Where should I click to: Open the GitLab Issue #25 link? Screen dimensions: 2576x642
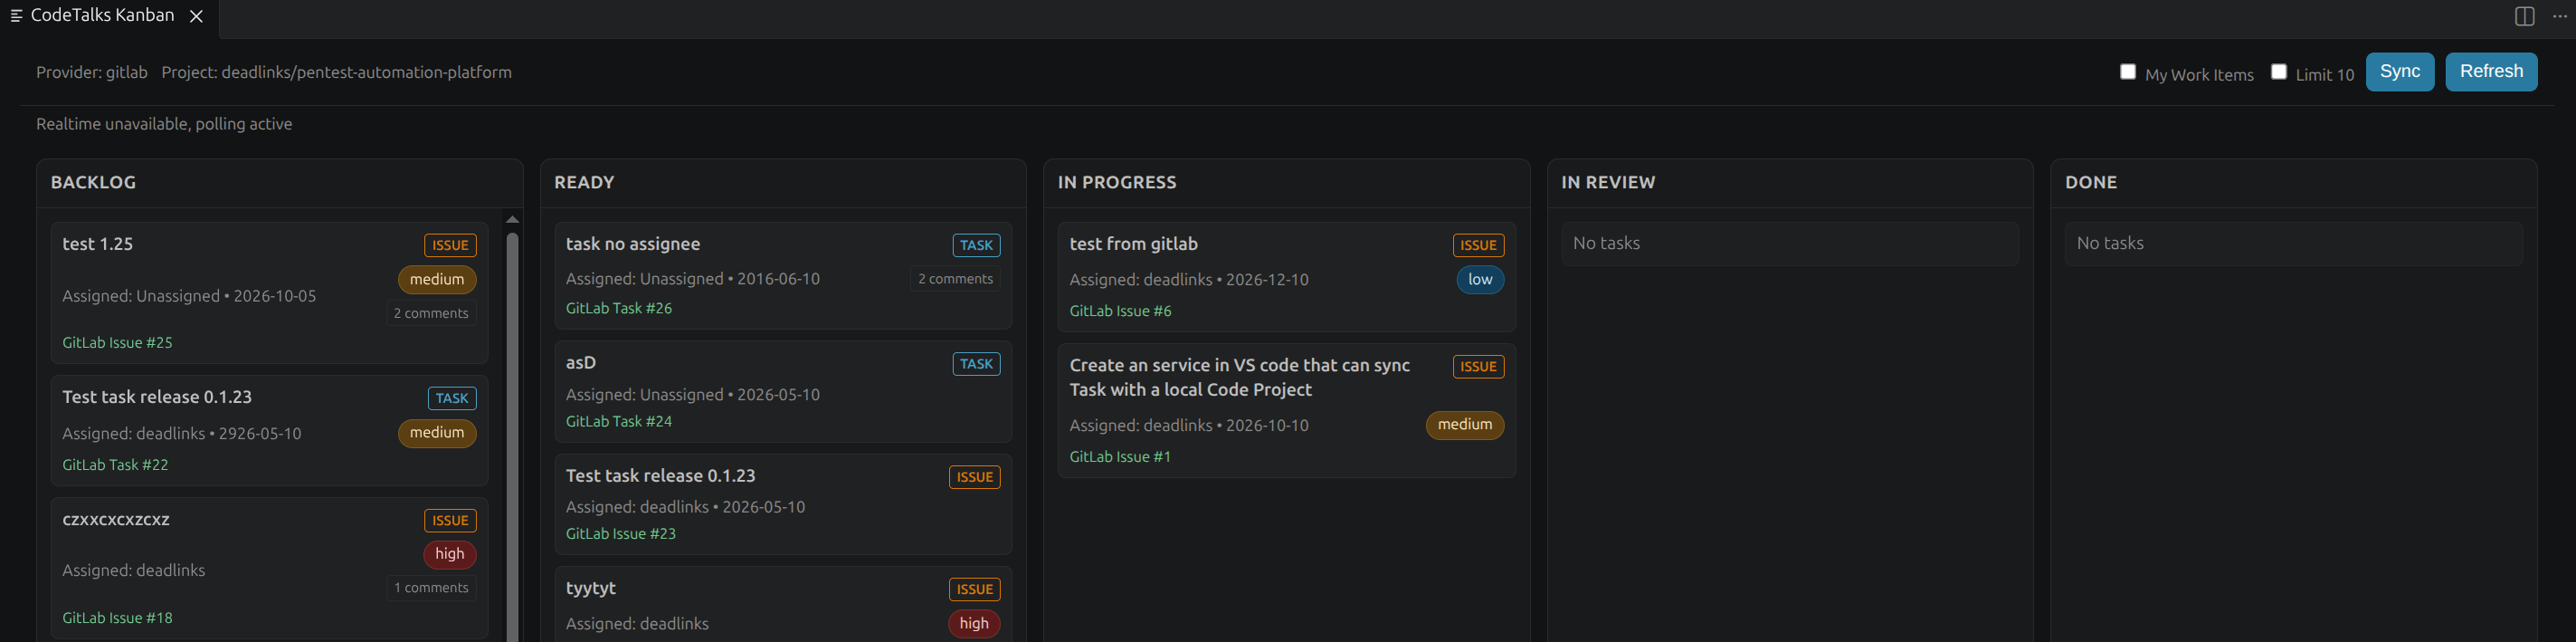pyautogui.click(x=117, y=343)
